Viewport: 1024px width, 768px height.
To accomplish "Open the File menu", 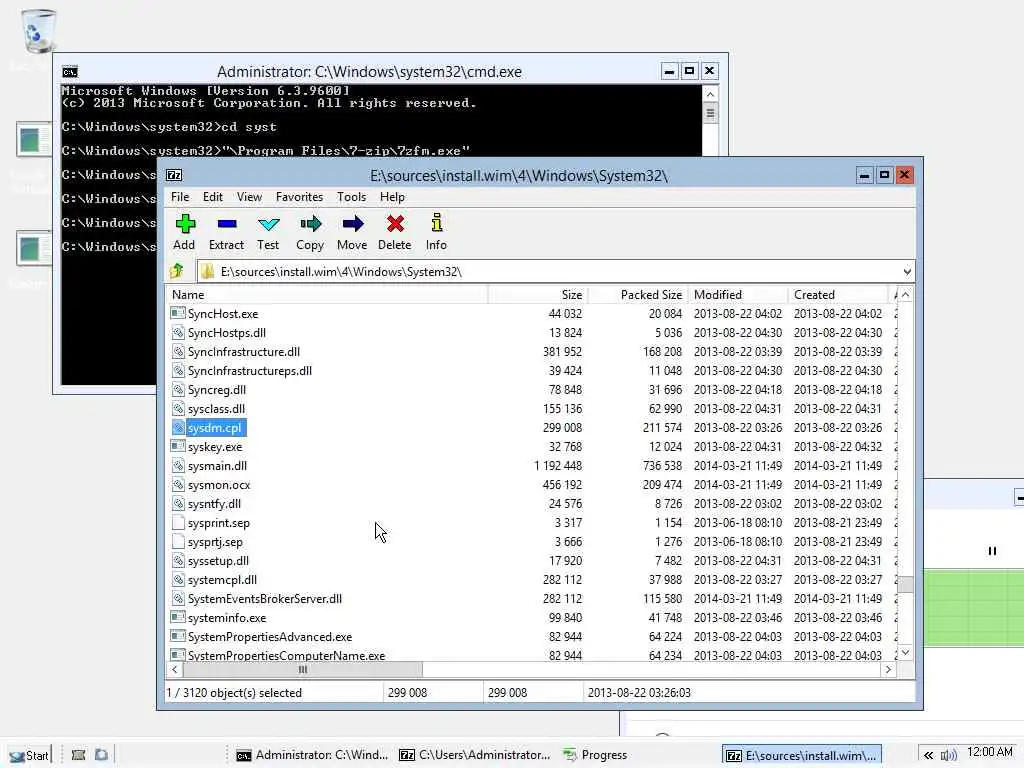I will (x=180, y=197).
